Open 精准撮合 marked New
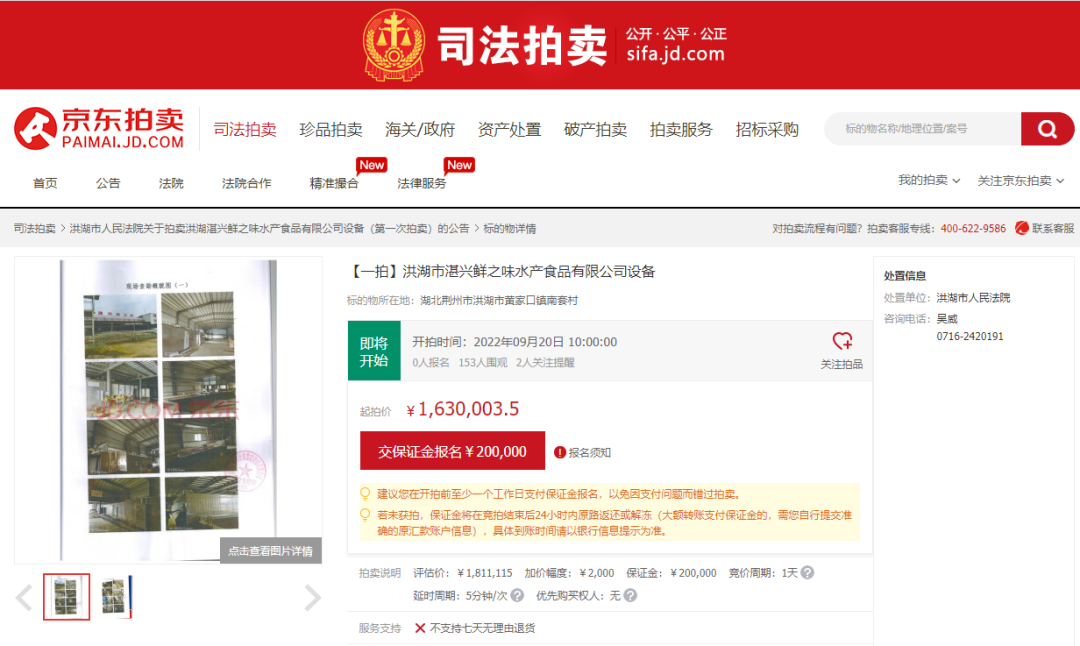 [334, 183]
